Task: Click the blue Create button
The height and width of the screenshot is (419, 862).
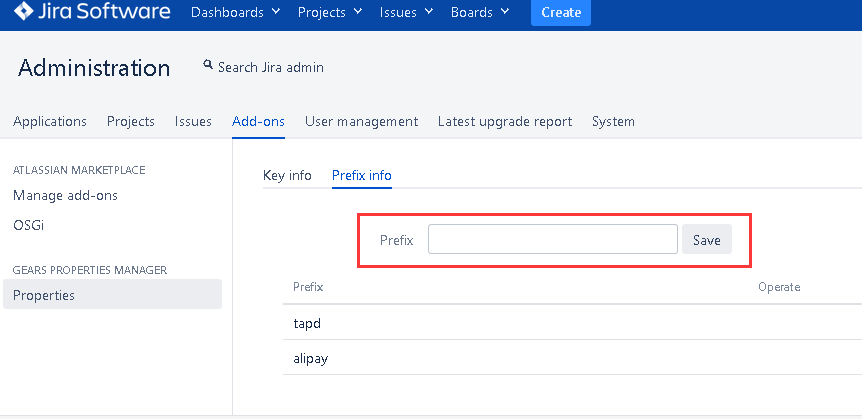Action: click(561, 13)
